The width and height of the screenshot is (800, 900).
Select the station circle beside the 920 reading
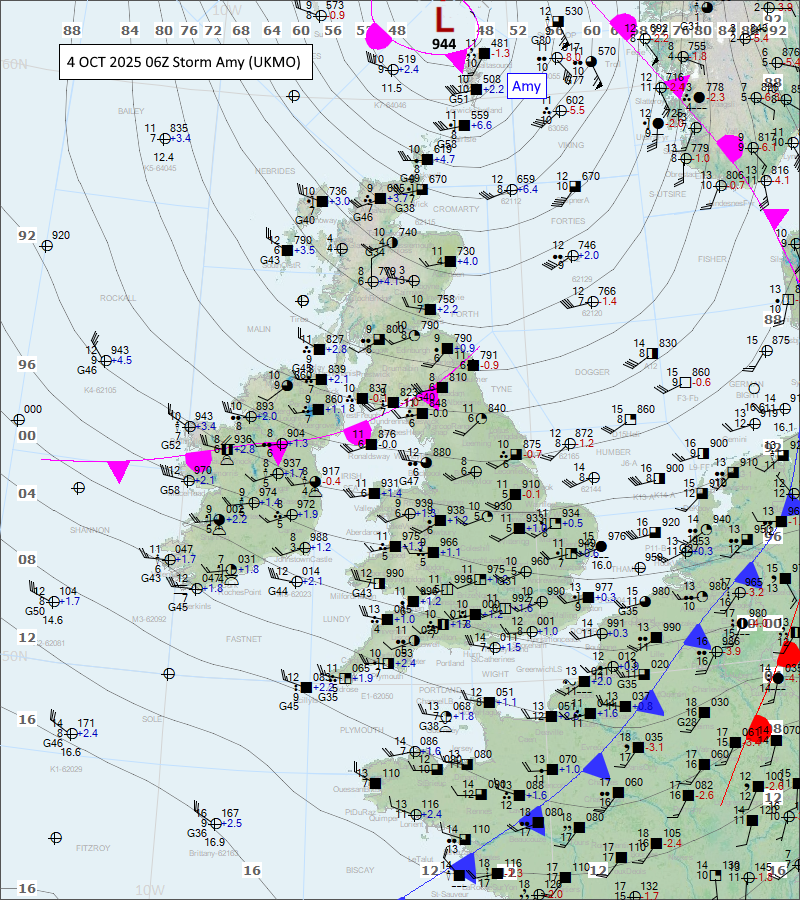click(46, 246)
